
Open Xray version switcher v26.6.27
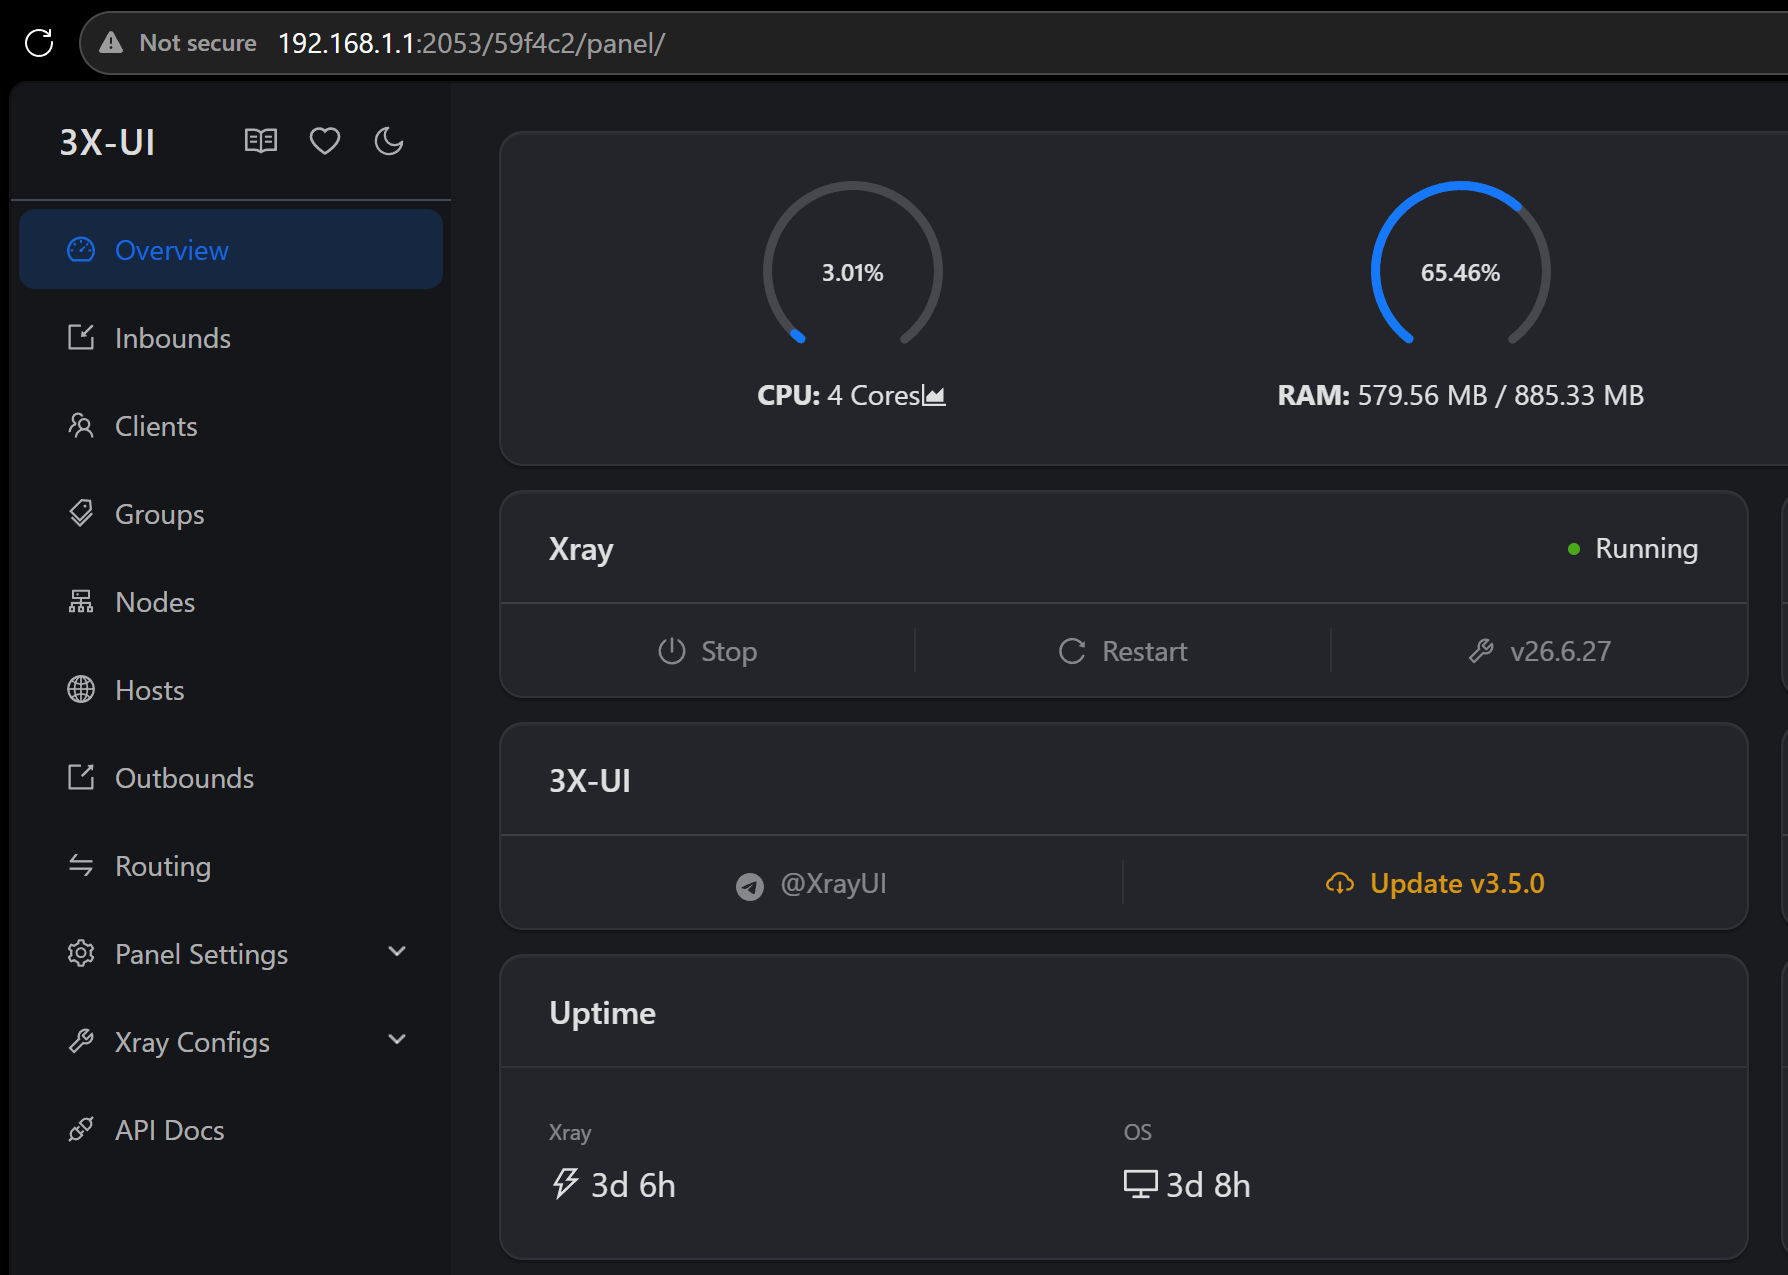(x=1540, y=651)
